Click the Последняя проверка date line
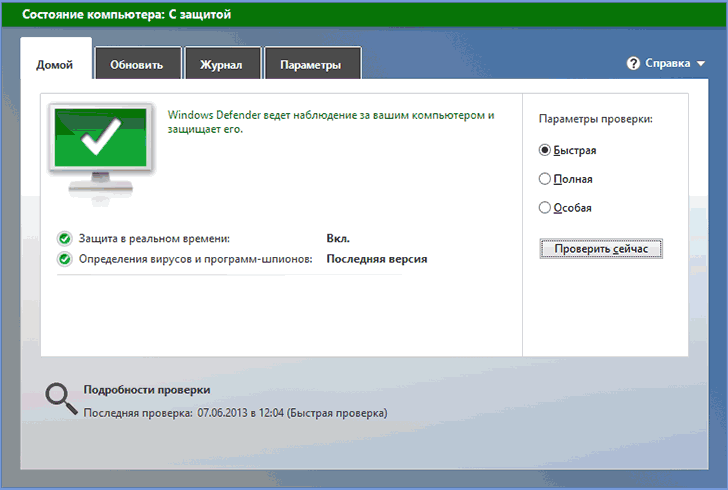728x490 pixels. point(235,413)
